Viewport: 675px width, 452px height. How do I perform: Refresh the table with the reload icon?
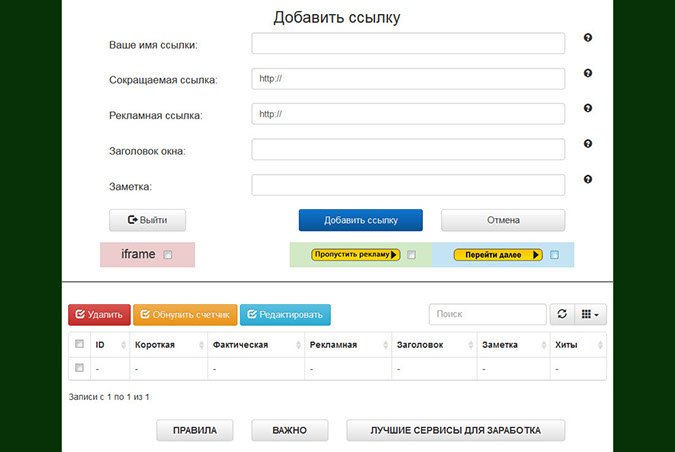[x=562, y=315]
